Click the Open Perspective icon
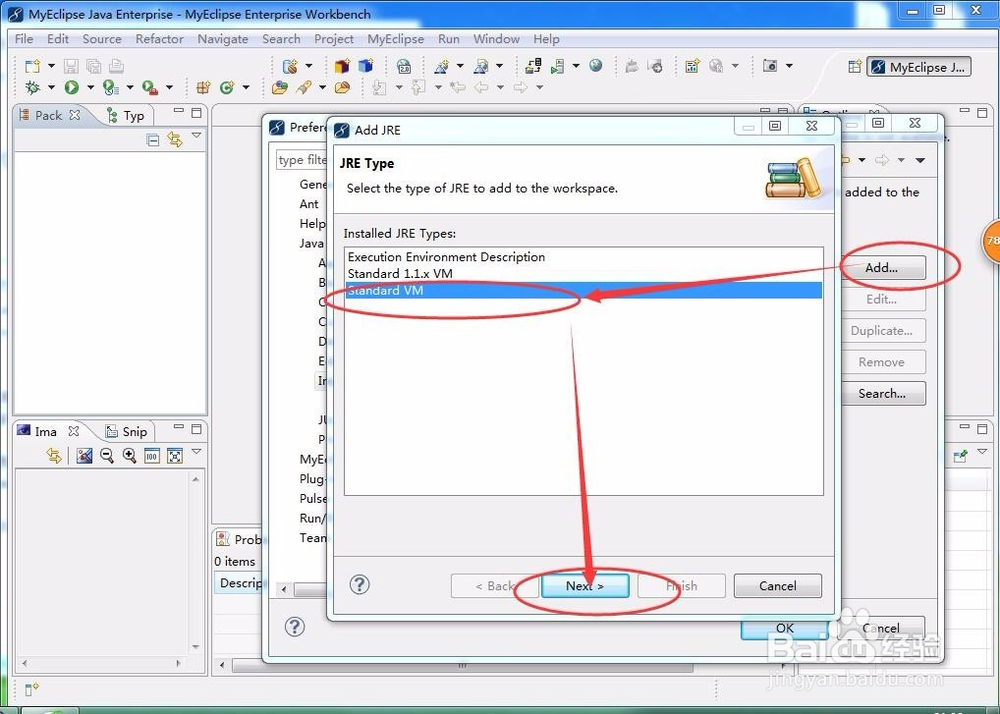This screenshot has width=1000, height=714. [x=855, y=66]
